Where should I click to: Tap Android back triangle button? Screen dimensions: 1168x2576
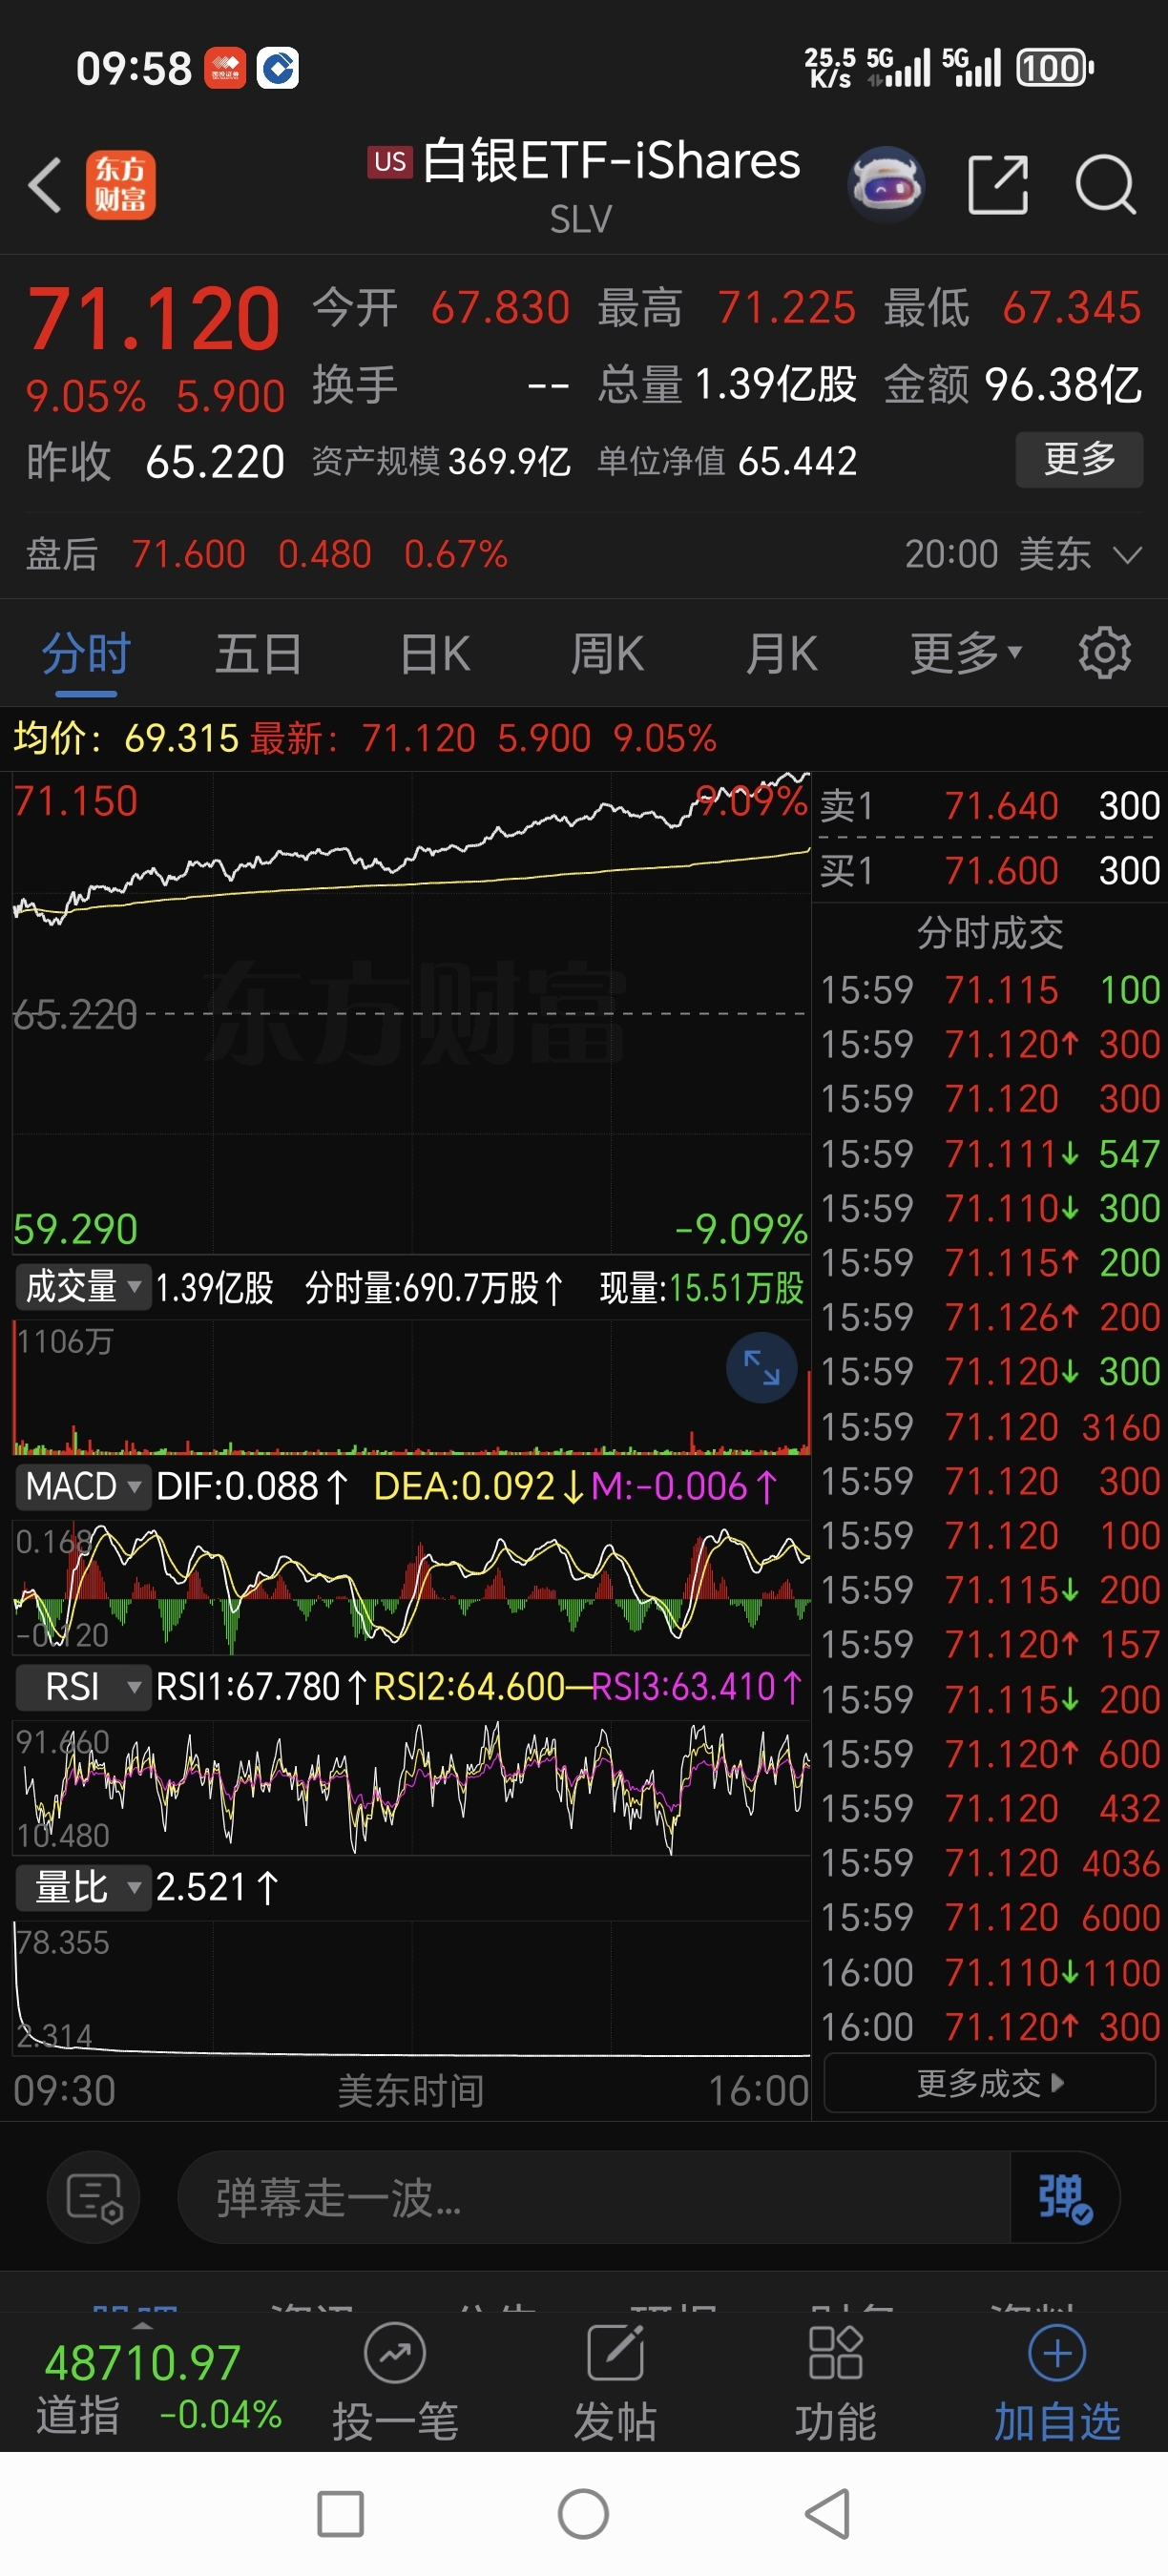coord(828,2514)
